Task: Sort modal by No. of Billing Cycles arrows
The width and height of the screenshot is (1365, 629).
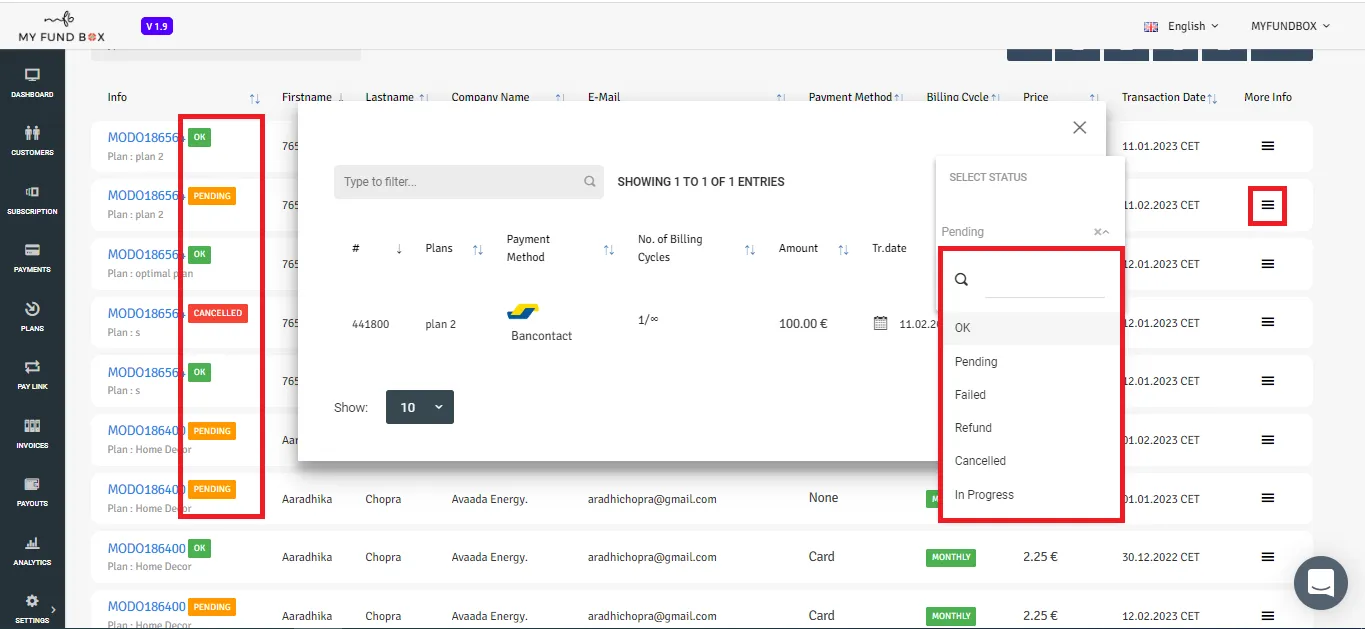Action: click(750, 249)
